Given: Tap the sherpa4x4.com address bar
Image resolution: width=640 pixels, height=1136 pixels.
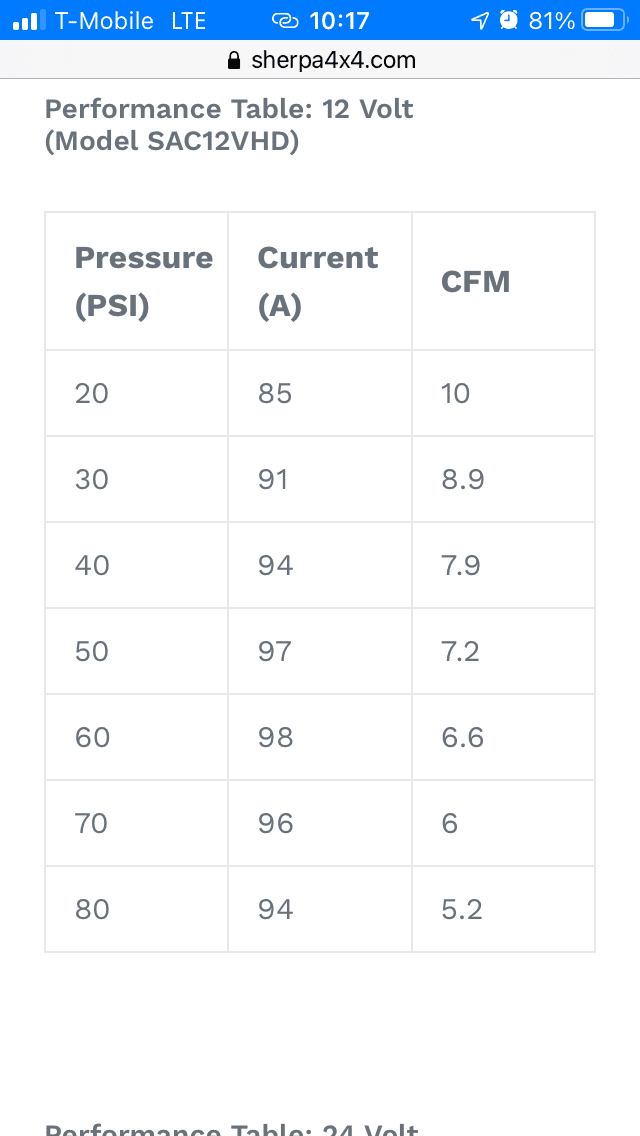Looking at the screenshot, I should (320, 60).
